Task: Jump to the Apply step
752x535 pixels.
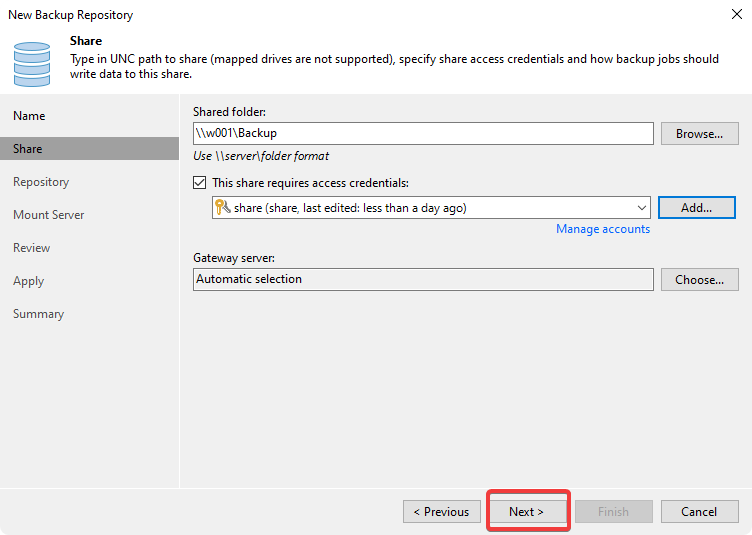Action: pos(28,281)
